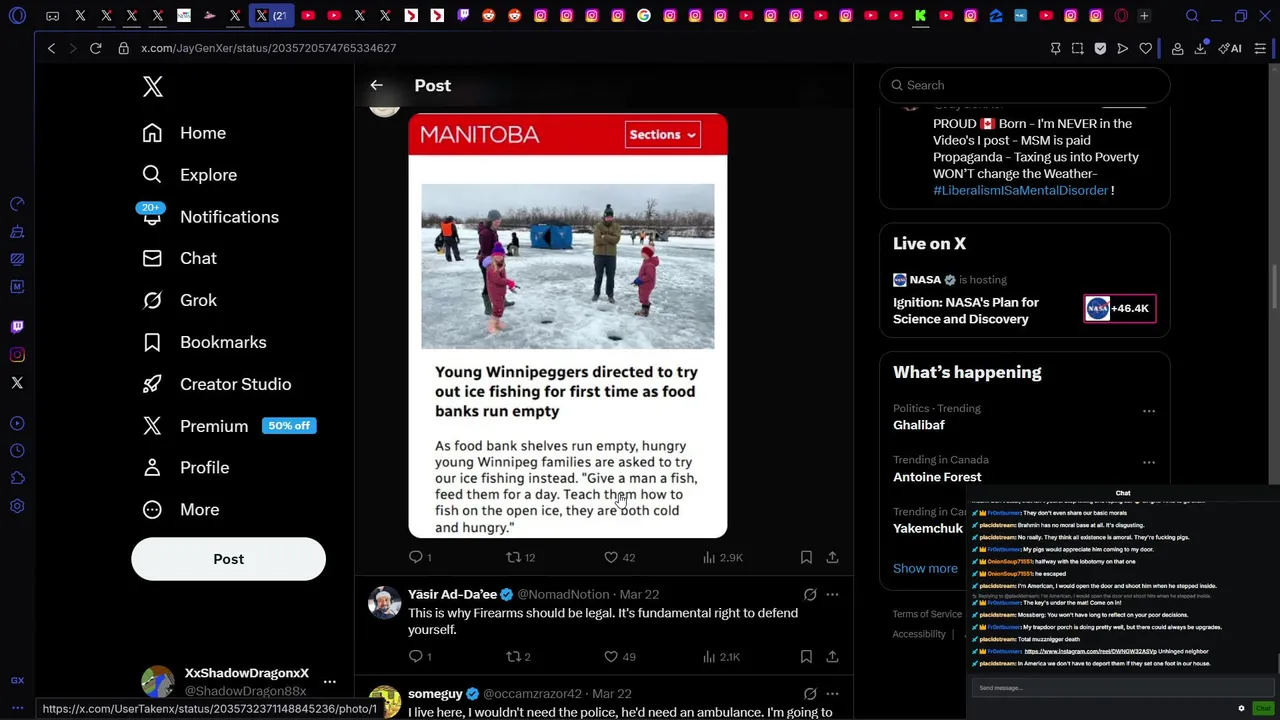Bookmark Yāsir Ad-Da'ee's reply

pos(806,657)
